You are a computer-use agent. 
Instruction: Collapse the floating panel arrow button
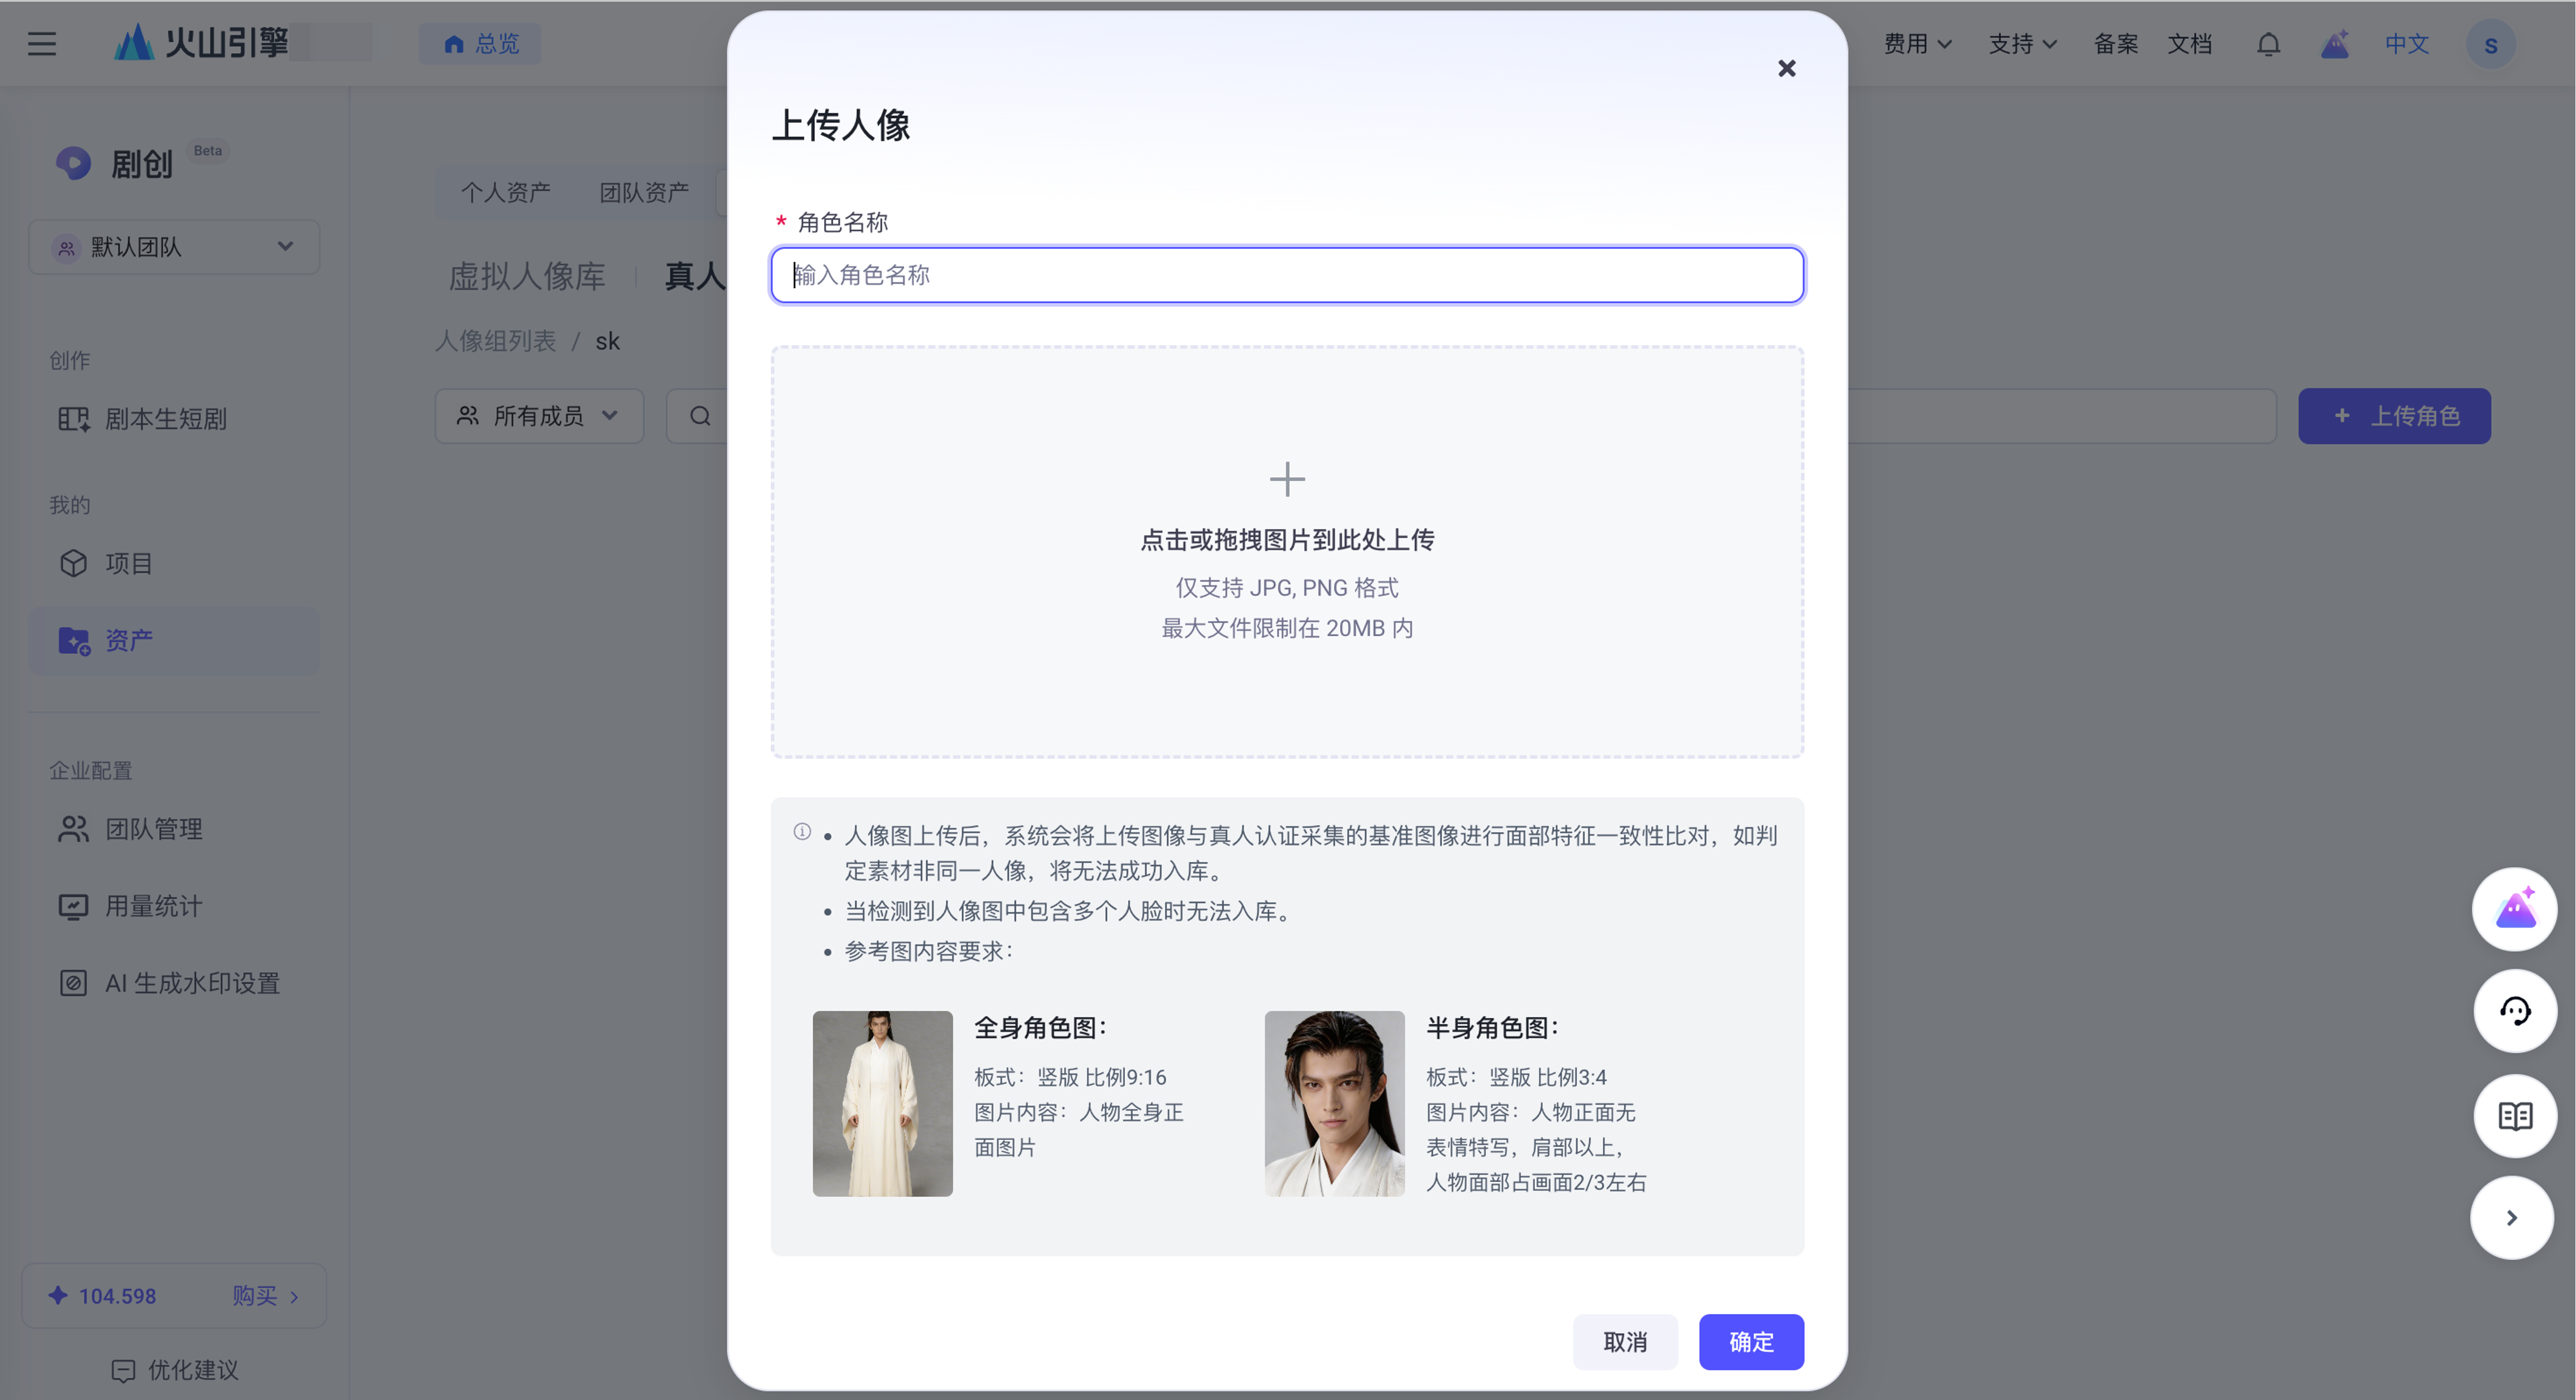click(2511, 1217)
